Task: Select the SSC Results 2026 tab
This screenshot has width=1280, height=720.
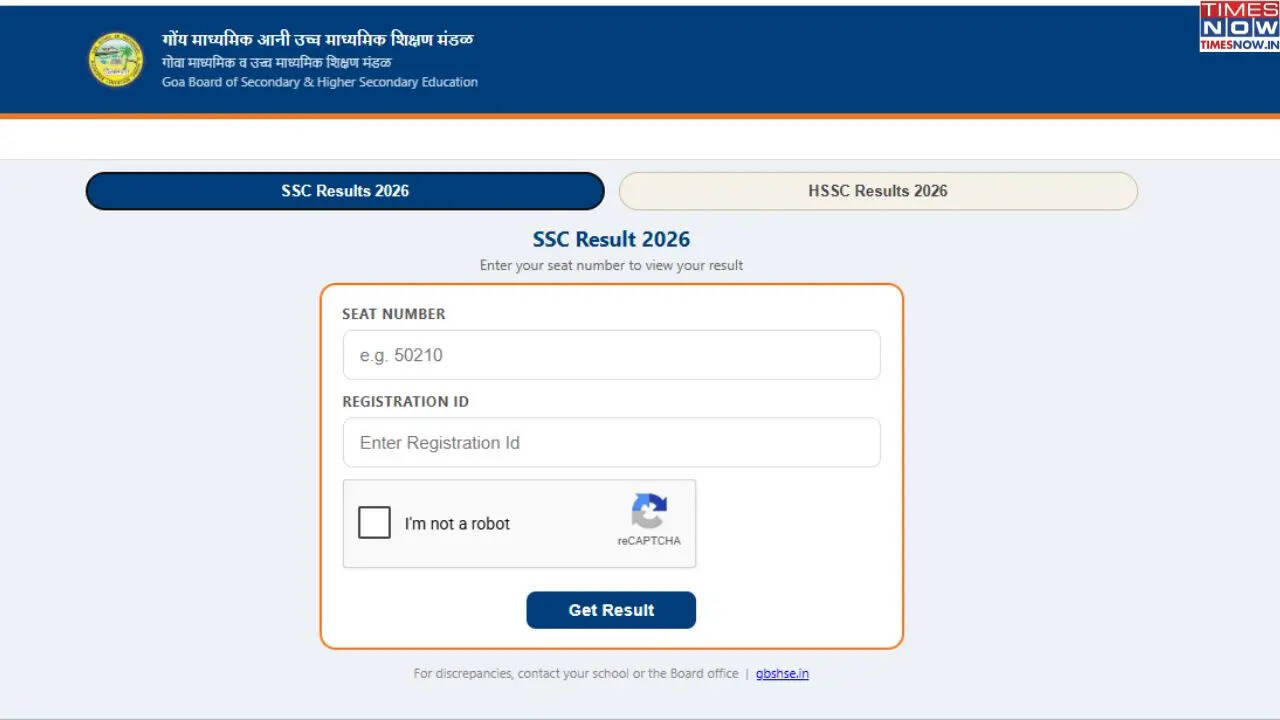Action: (x=344, y=191)
